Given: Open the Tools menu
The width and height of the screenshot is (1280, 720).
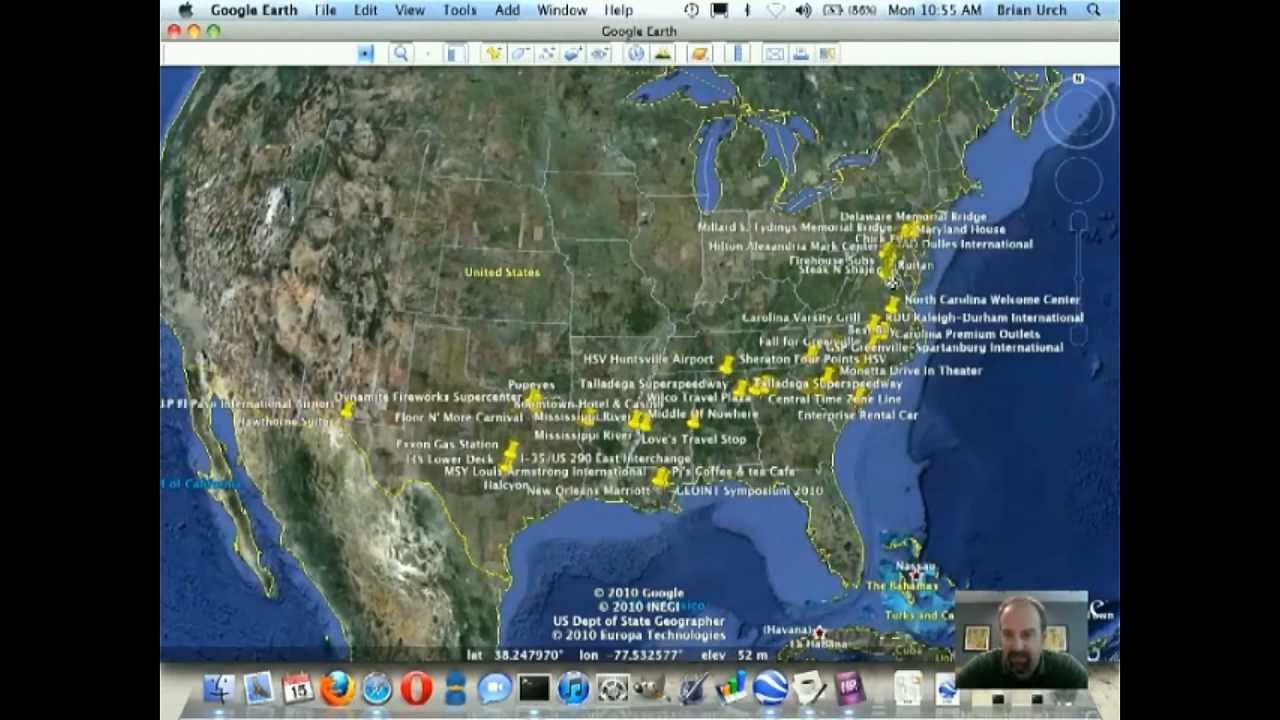Looking at the screenshot, I should tap(459, 10).
